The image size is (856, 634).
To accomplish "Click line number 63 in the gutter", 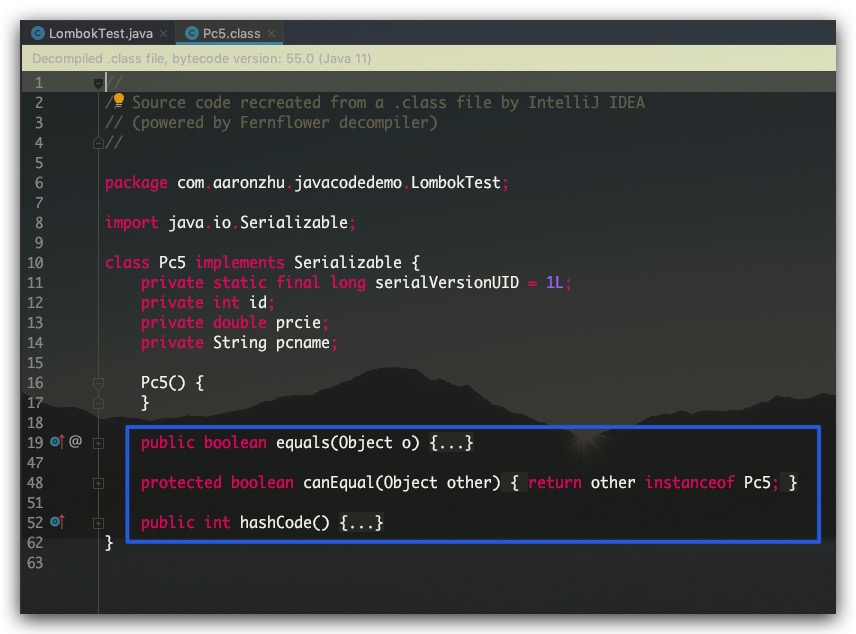I will (35, 562).
